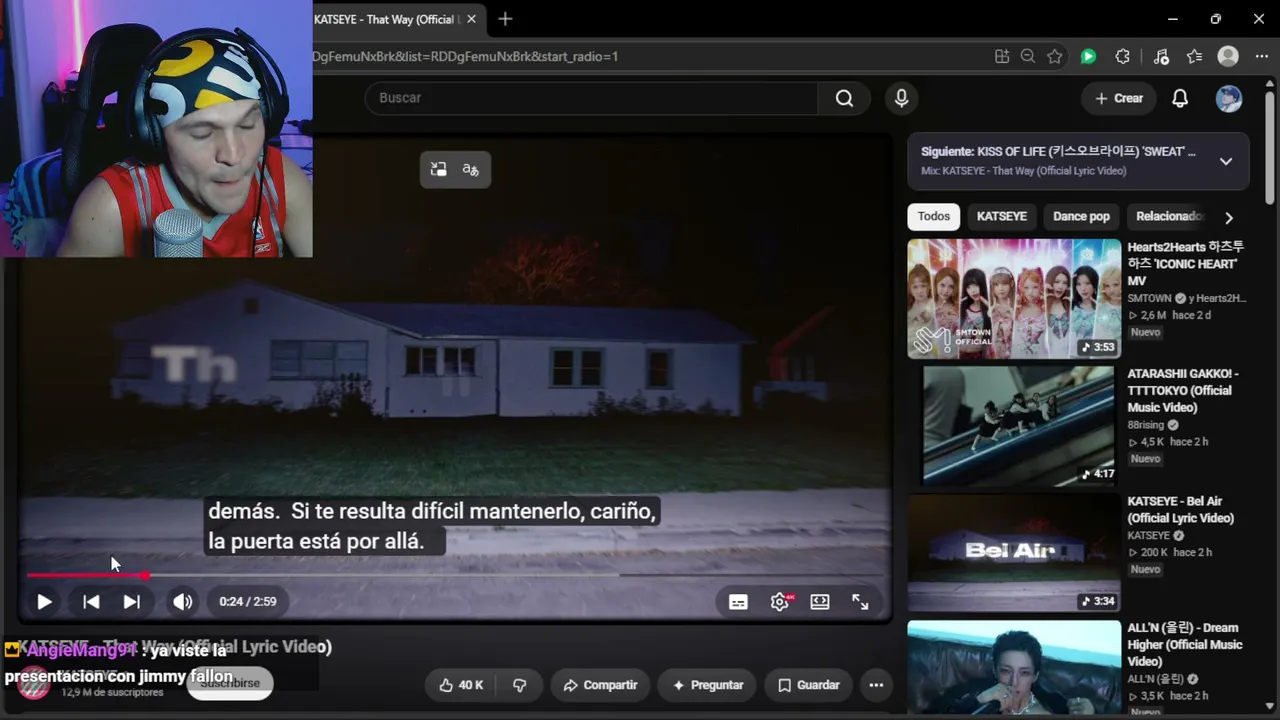Open the browser favorites list icon

coord(1195,57)
